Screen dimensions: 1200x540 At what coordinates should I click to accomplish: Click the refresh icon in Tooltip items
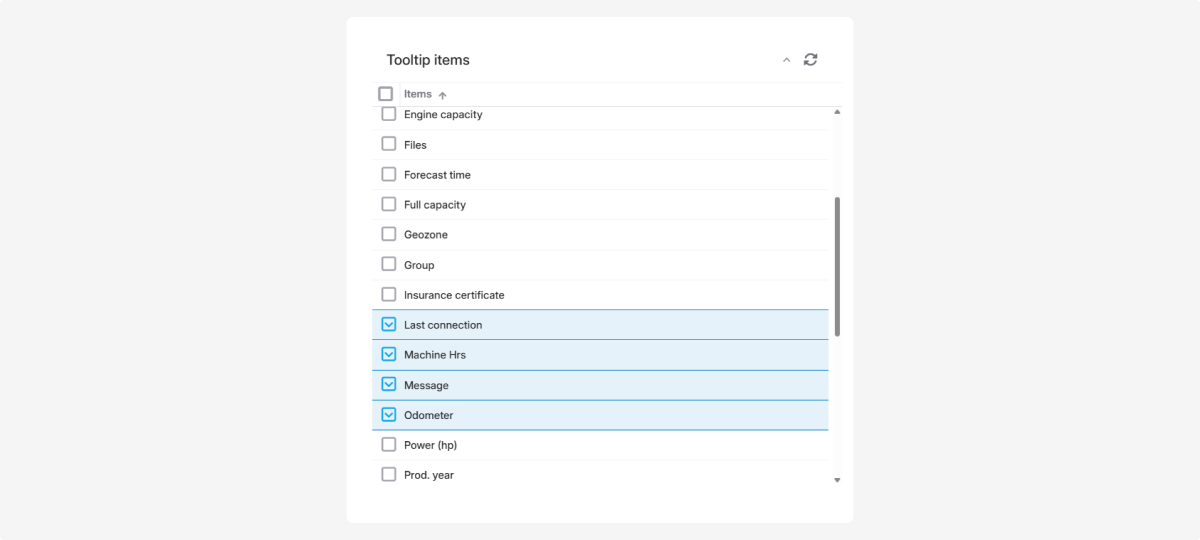point(810,60)
